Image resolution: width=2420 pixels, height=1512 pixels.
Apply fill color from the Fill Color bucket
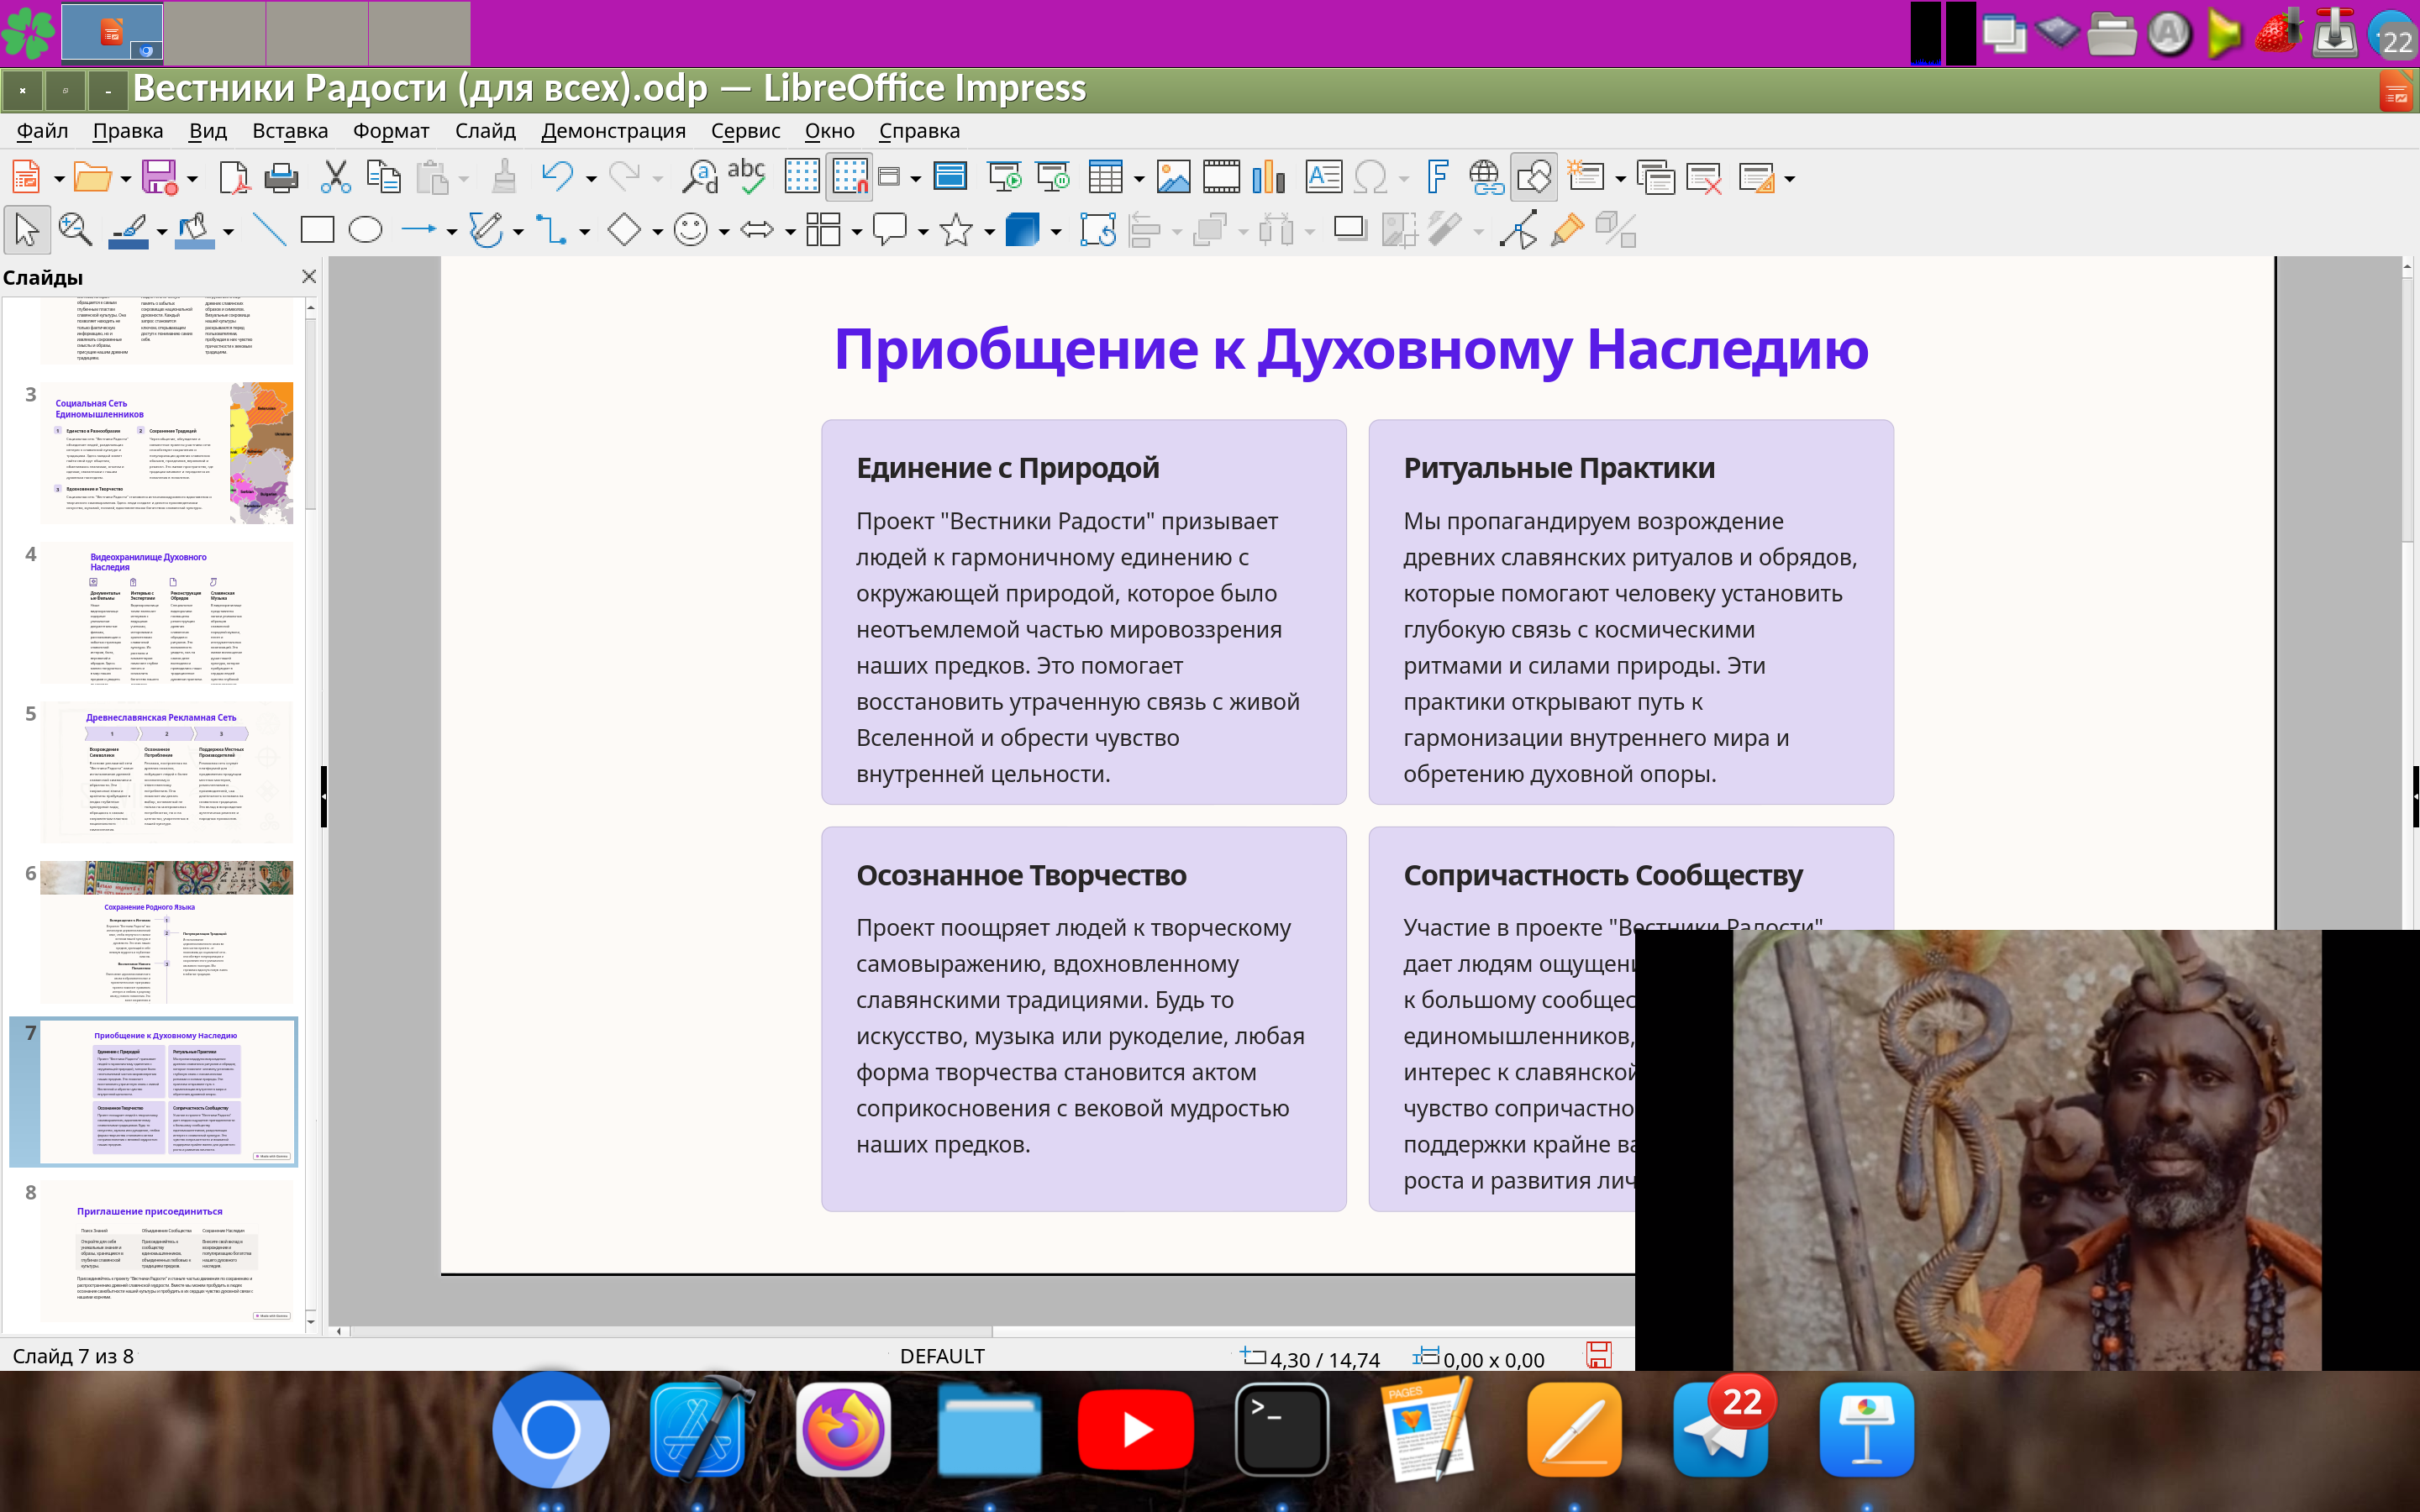pos(195,231)
